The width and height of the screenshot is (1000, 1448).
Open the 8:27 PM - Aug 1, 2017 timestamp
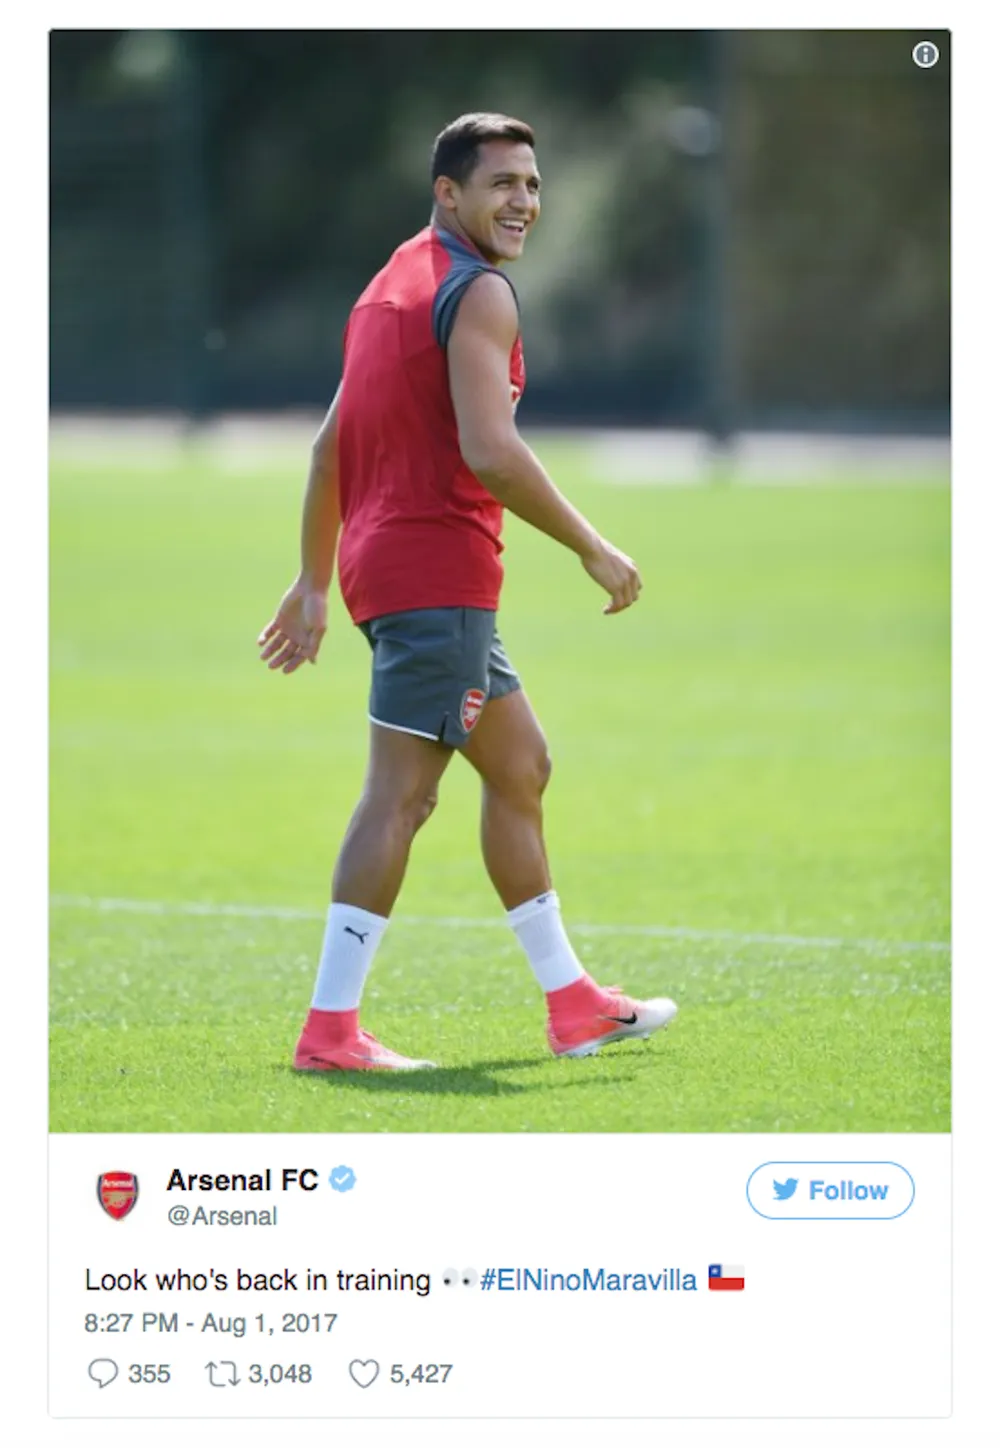coord(211,1323)
